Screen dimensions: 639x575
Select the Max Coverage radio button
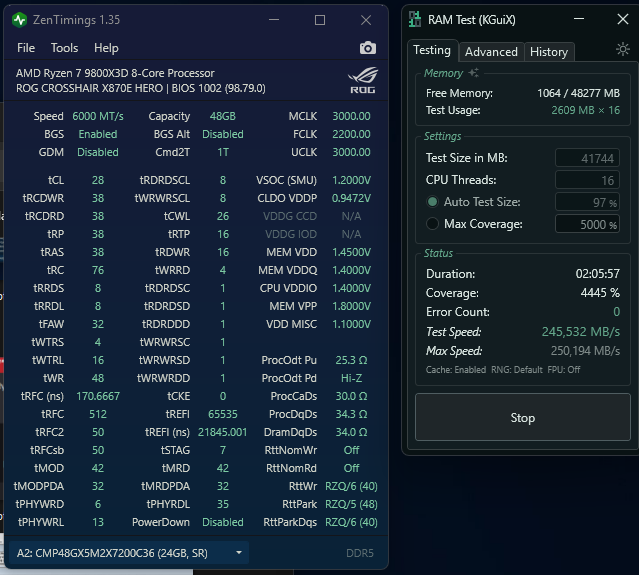coord(432,224)
